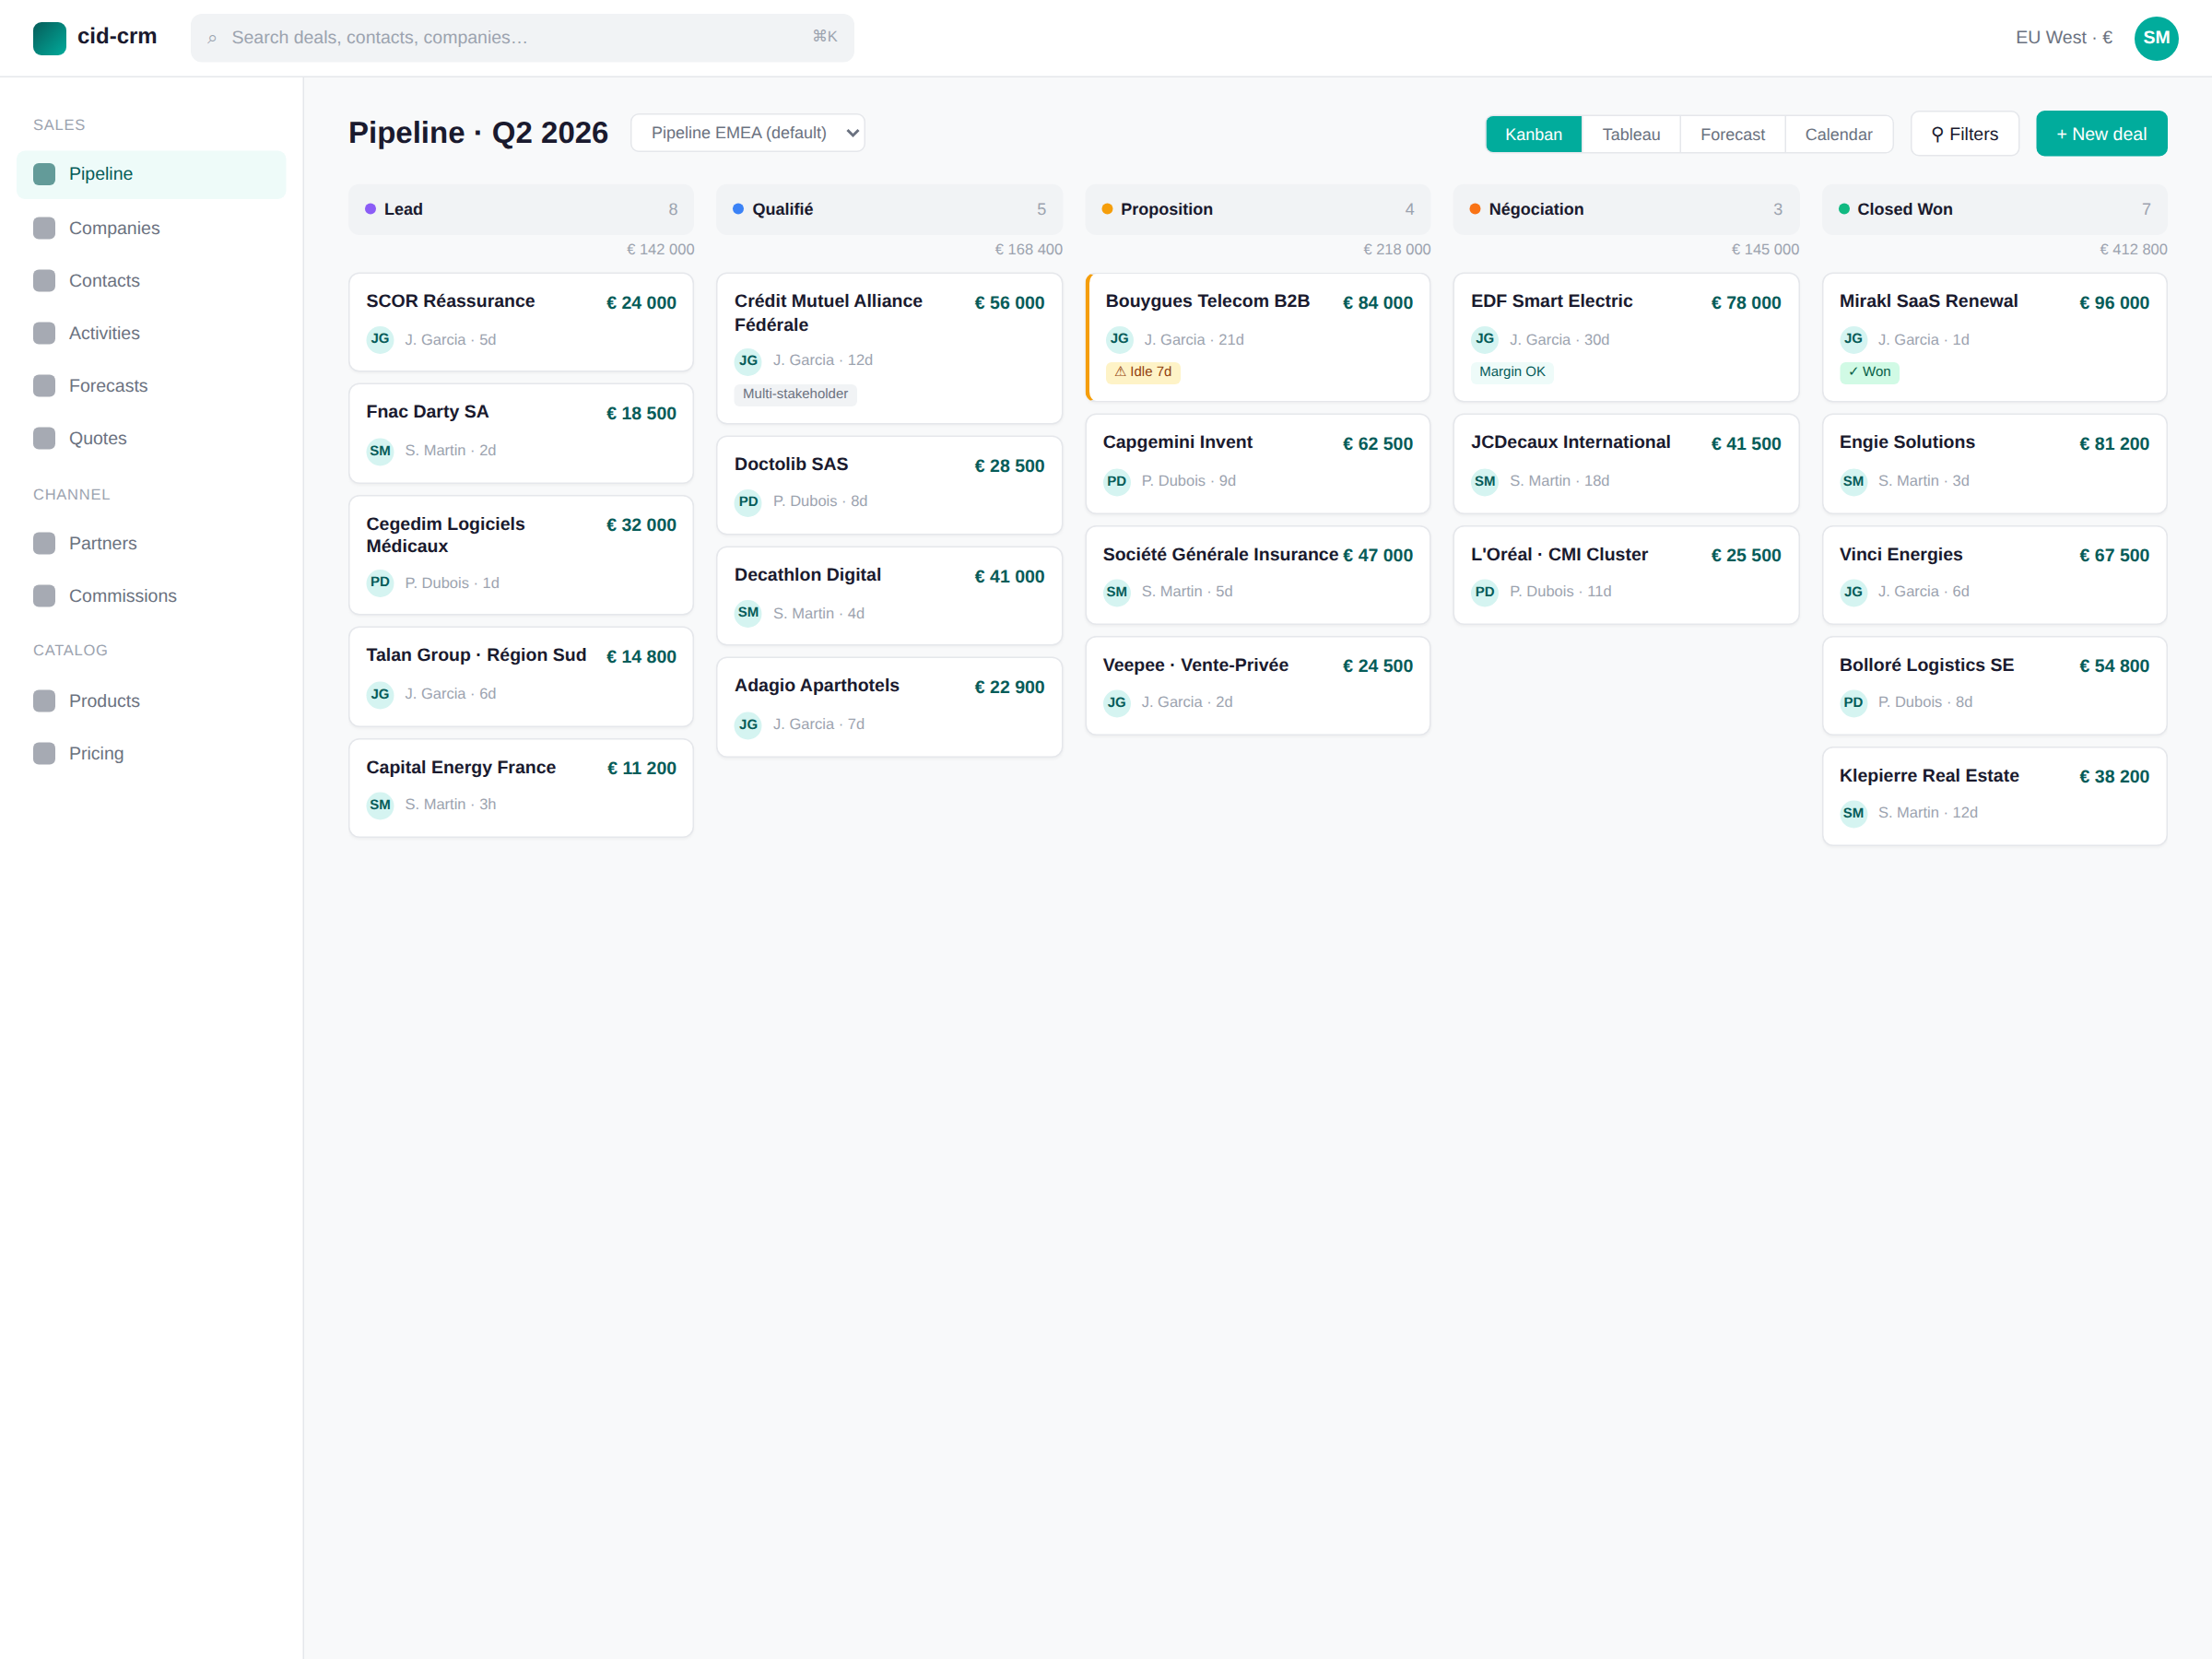Click the Filters button
The width and height of the screenshot is (2212, 1659).
pyautogui.click(x=1964, y=134)
